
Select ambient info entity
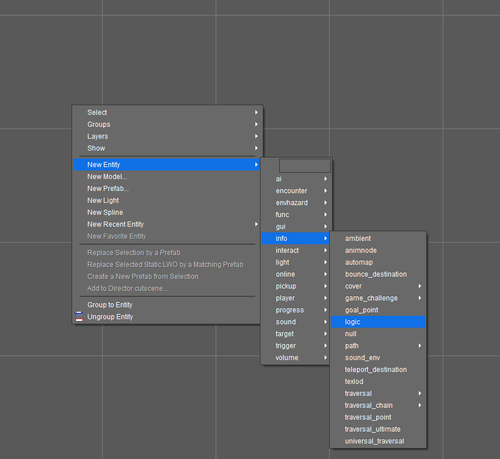pos(378,239)
